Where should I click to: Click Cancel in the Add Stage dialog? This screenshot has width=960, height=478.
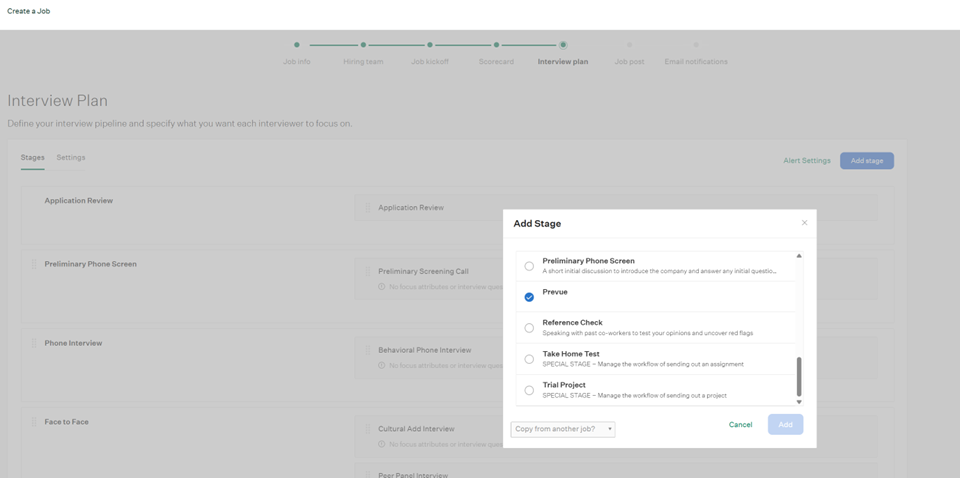(x=740, y=425)
